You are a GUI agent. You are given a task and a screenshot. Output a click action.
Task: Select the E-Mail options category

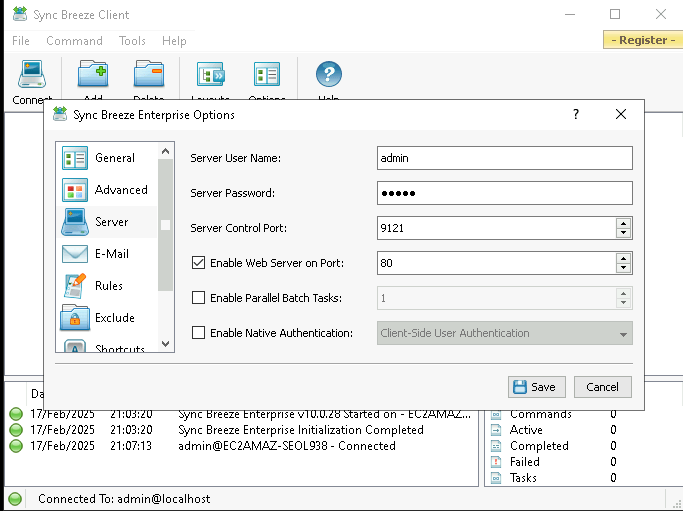click(x=111, y=254)
